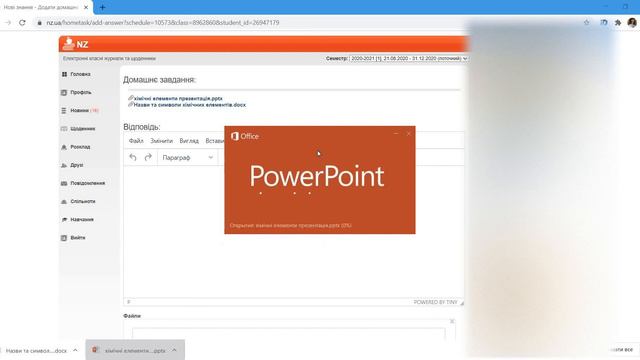Open the Навчання sidebar item
640x360 pixels.
[x=78, y=220]
